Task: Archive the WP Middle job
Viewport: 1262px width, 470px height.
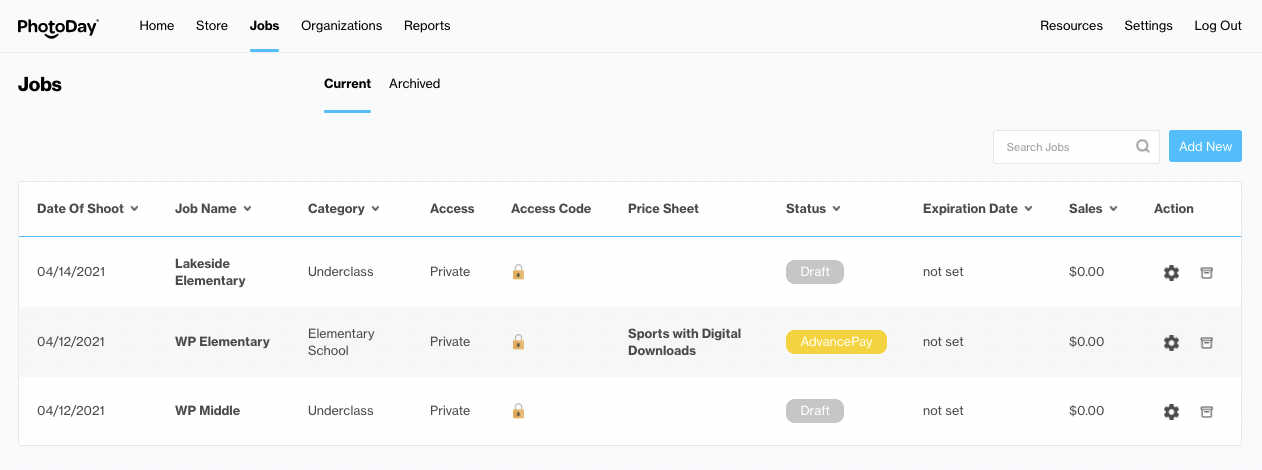Action: [1206, 411]
